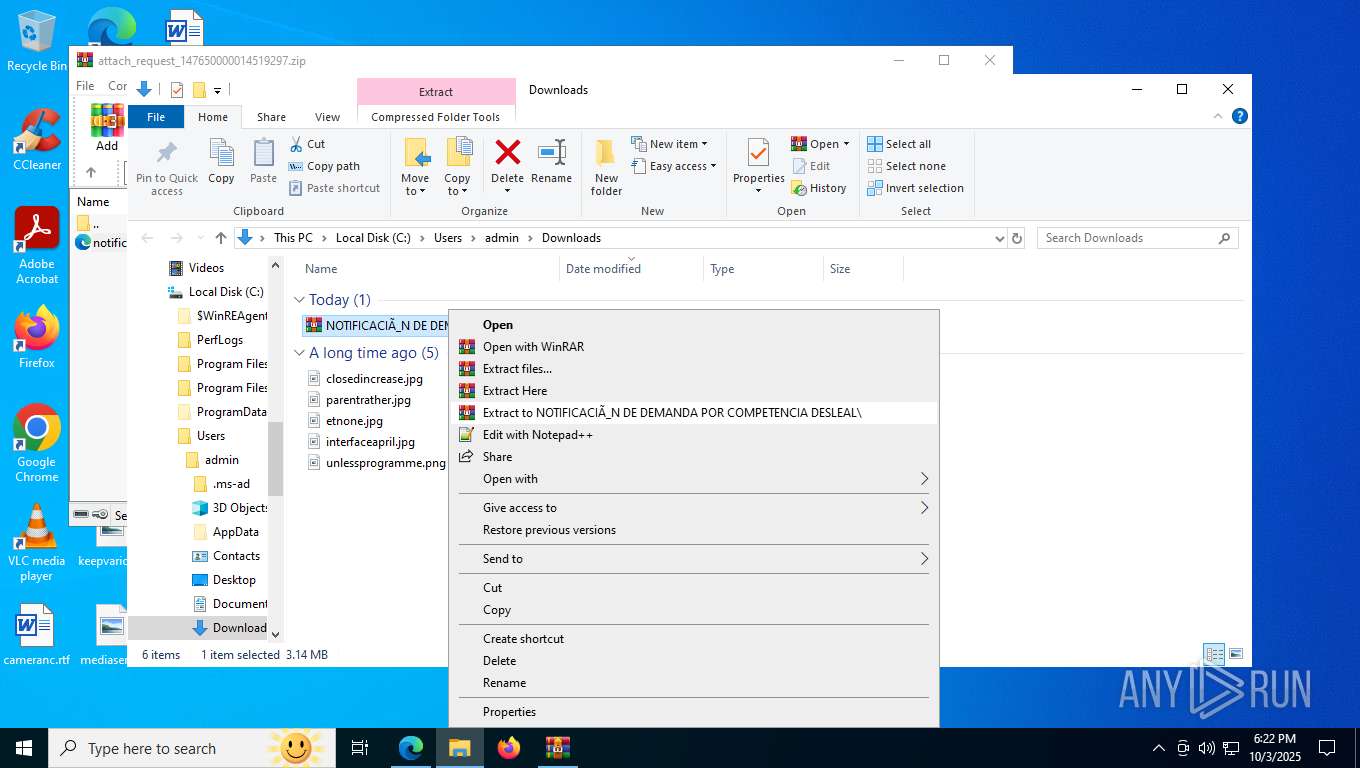1360x768 pixels.
Task: Refresh the Downloads address bar
Action: tap(1017, 238)
